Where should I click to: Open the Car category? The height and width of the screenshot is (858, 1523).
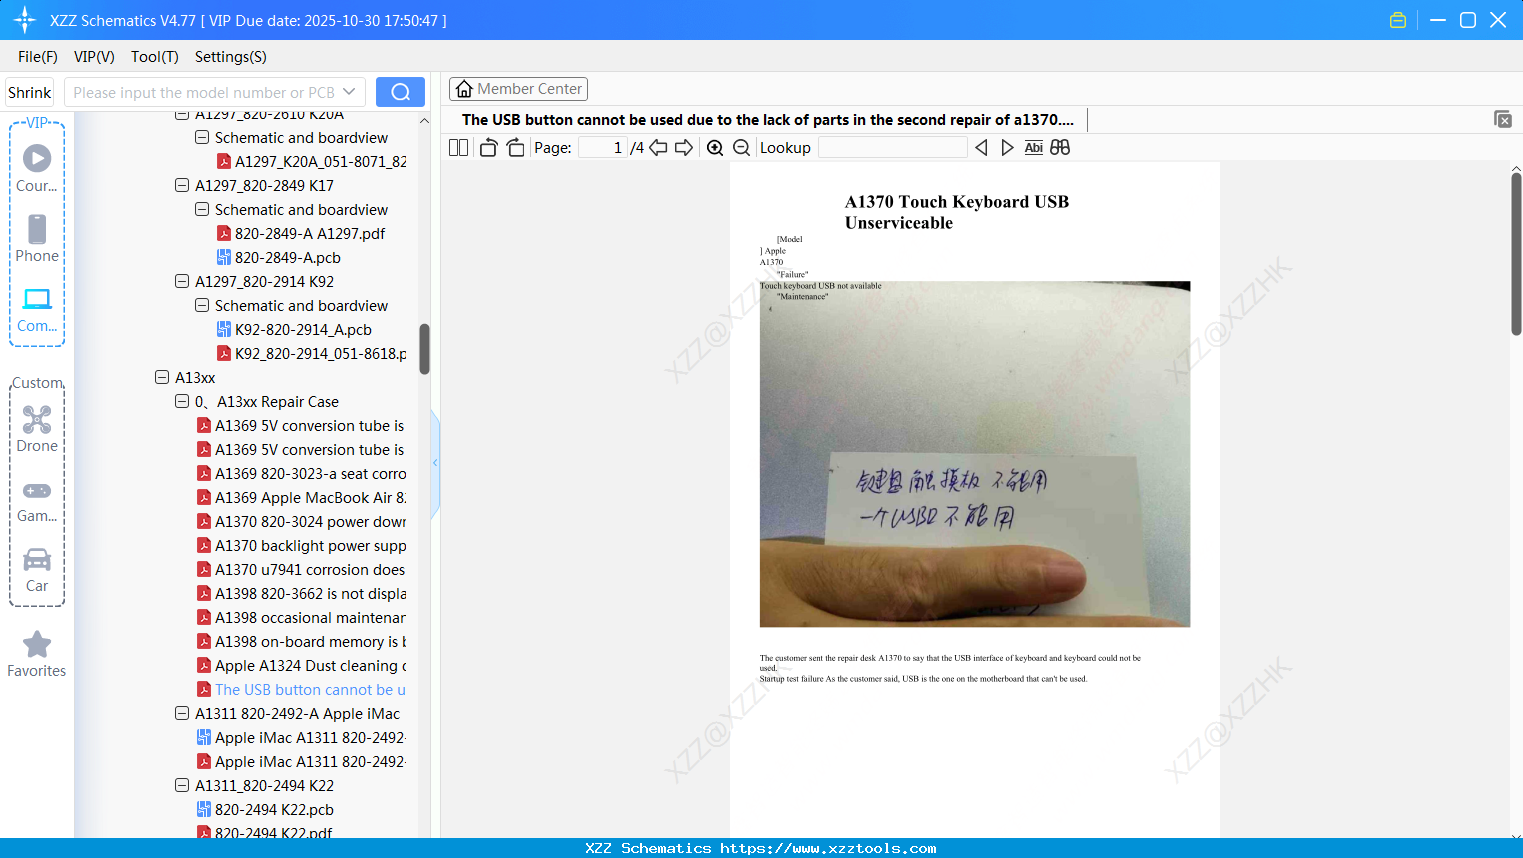pyautogui.click(x=37, y=570)
